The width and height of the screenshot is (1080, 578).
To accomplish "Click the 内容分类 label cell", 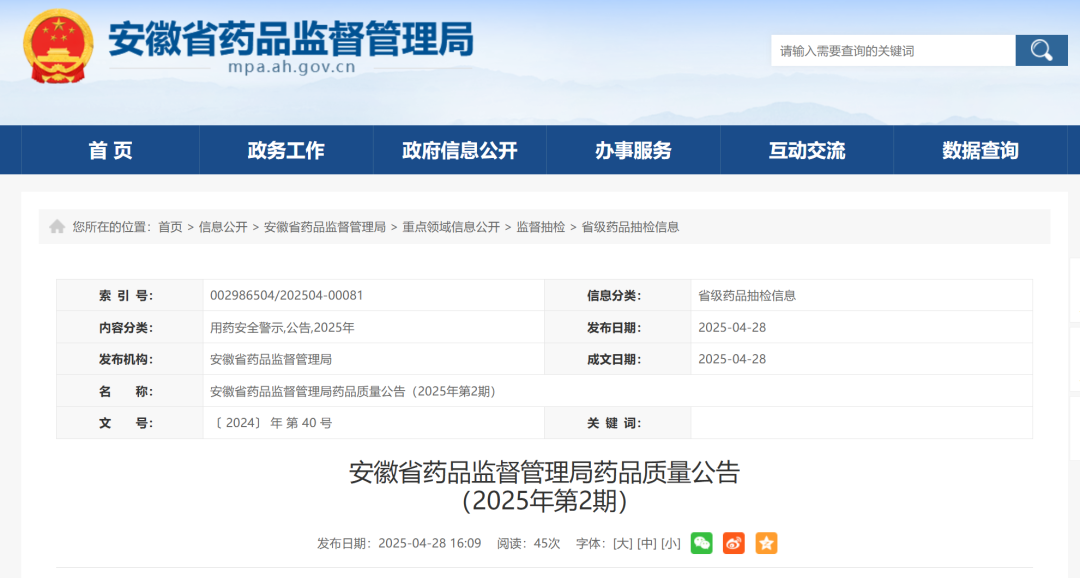I will pos(129,328).
